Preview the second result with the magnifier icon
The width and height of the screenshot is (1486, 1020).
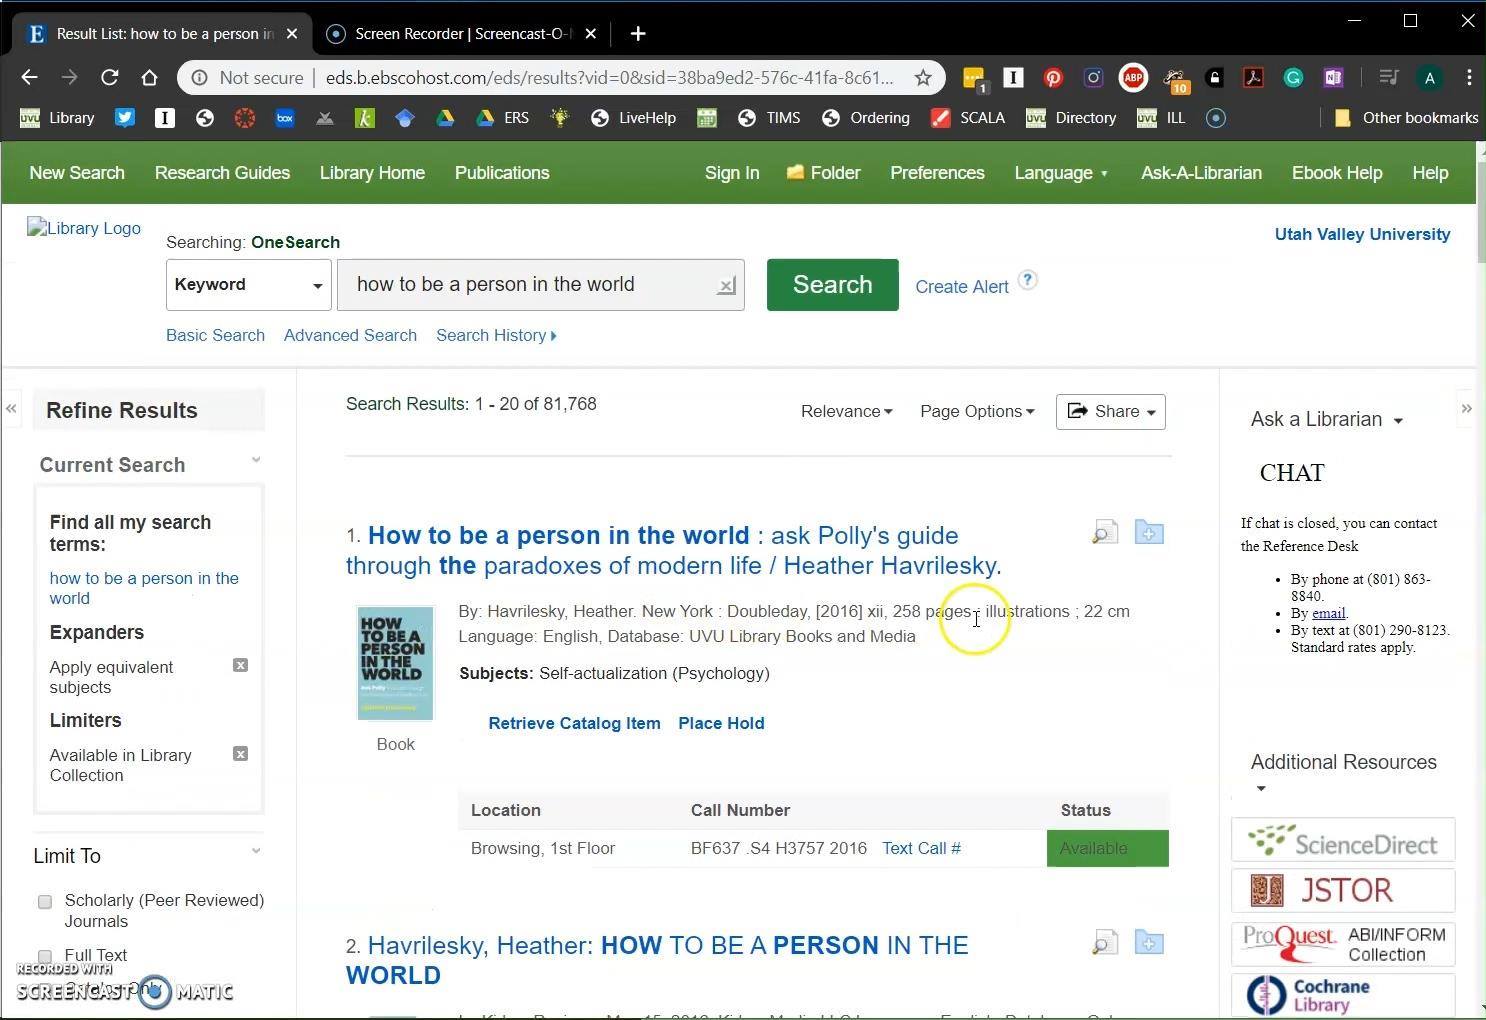[x=1105, y=942]
